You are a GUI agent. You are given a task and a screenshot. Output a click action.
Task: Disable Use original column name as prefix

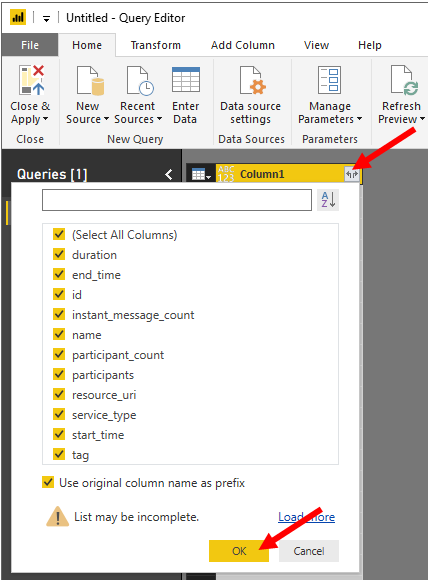coord(48,483)
